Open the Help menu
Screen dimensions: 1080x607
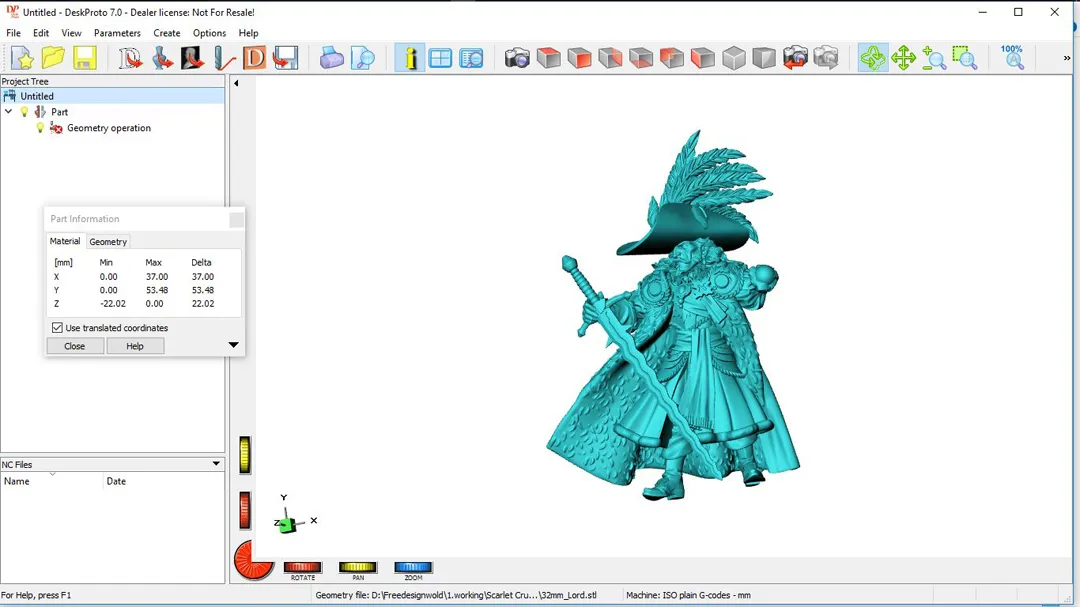(248, 33)
